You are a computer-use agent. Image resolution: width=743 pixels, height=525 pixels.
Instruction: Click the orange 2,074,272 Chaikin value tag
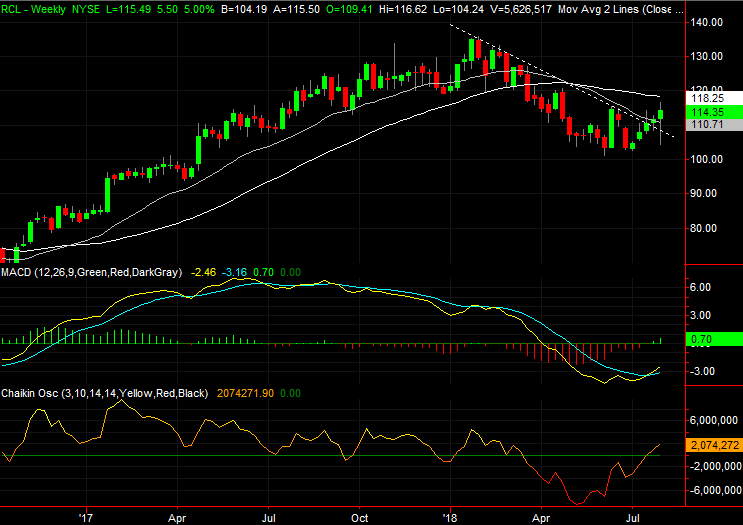(714, 445)
